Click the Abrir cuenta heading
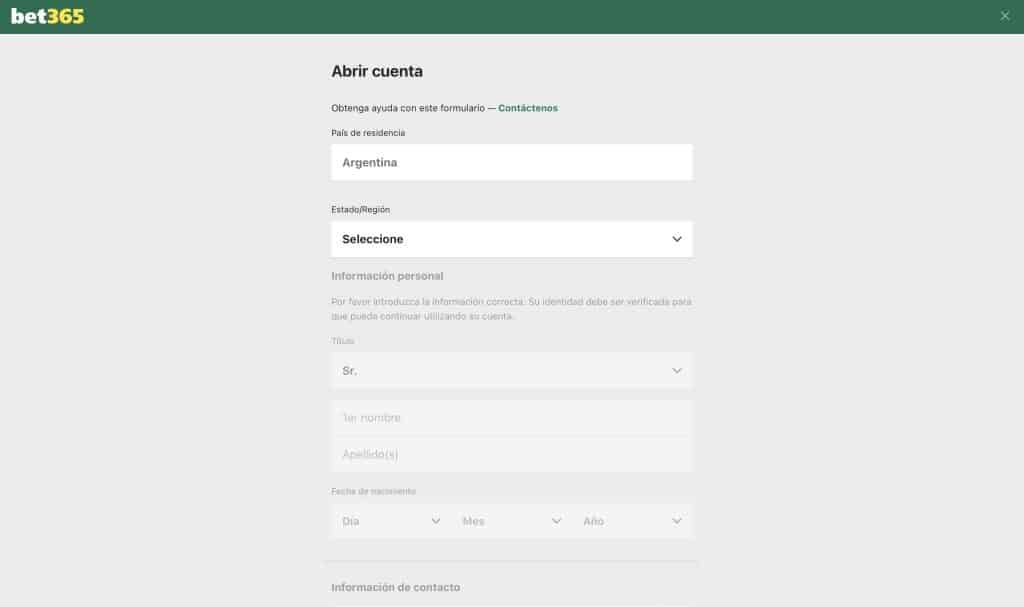This screenshot has width=1024, height=607. (x=377, y=72)
